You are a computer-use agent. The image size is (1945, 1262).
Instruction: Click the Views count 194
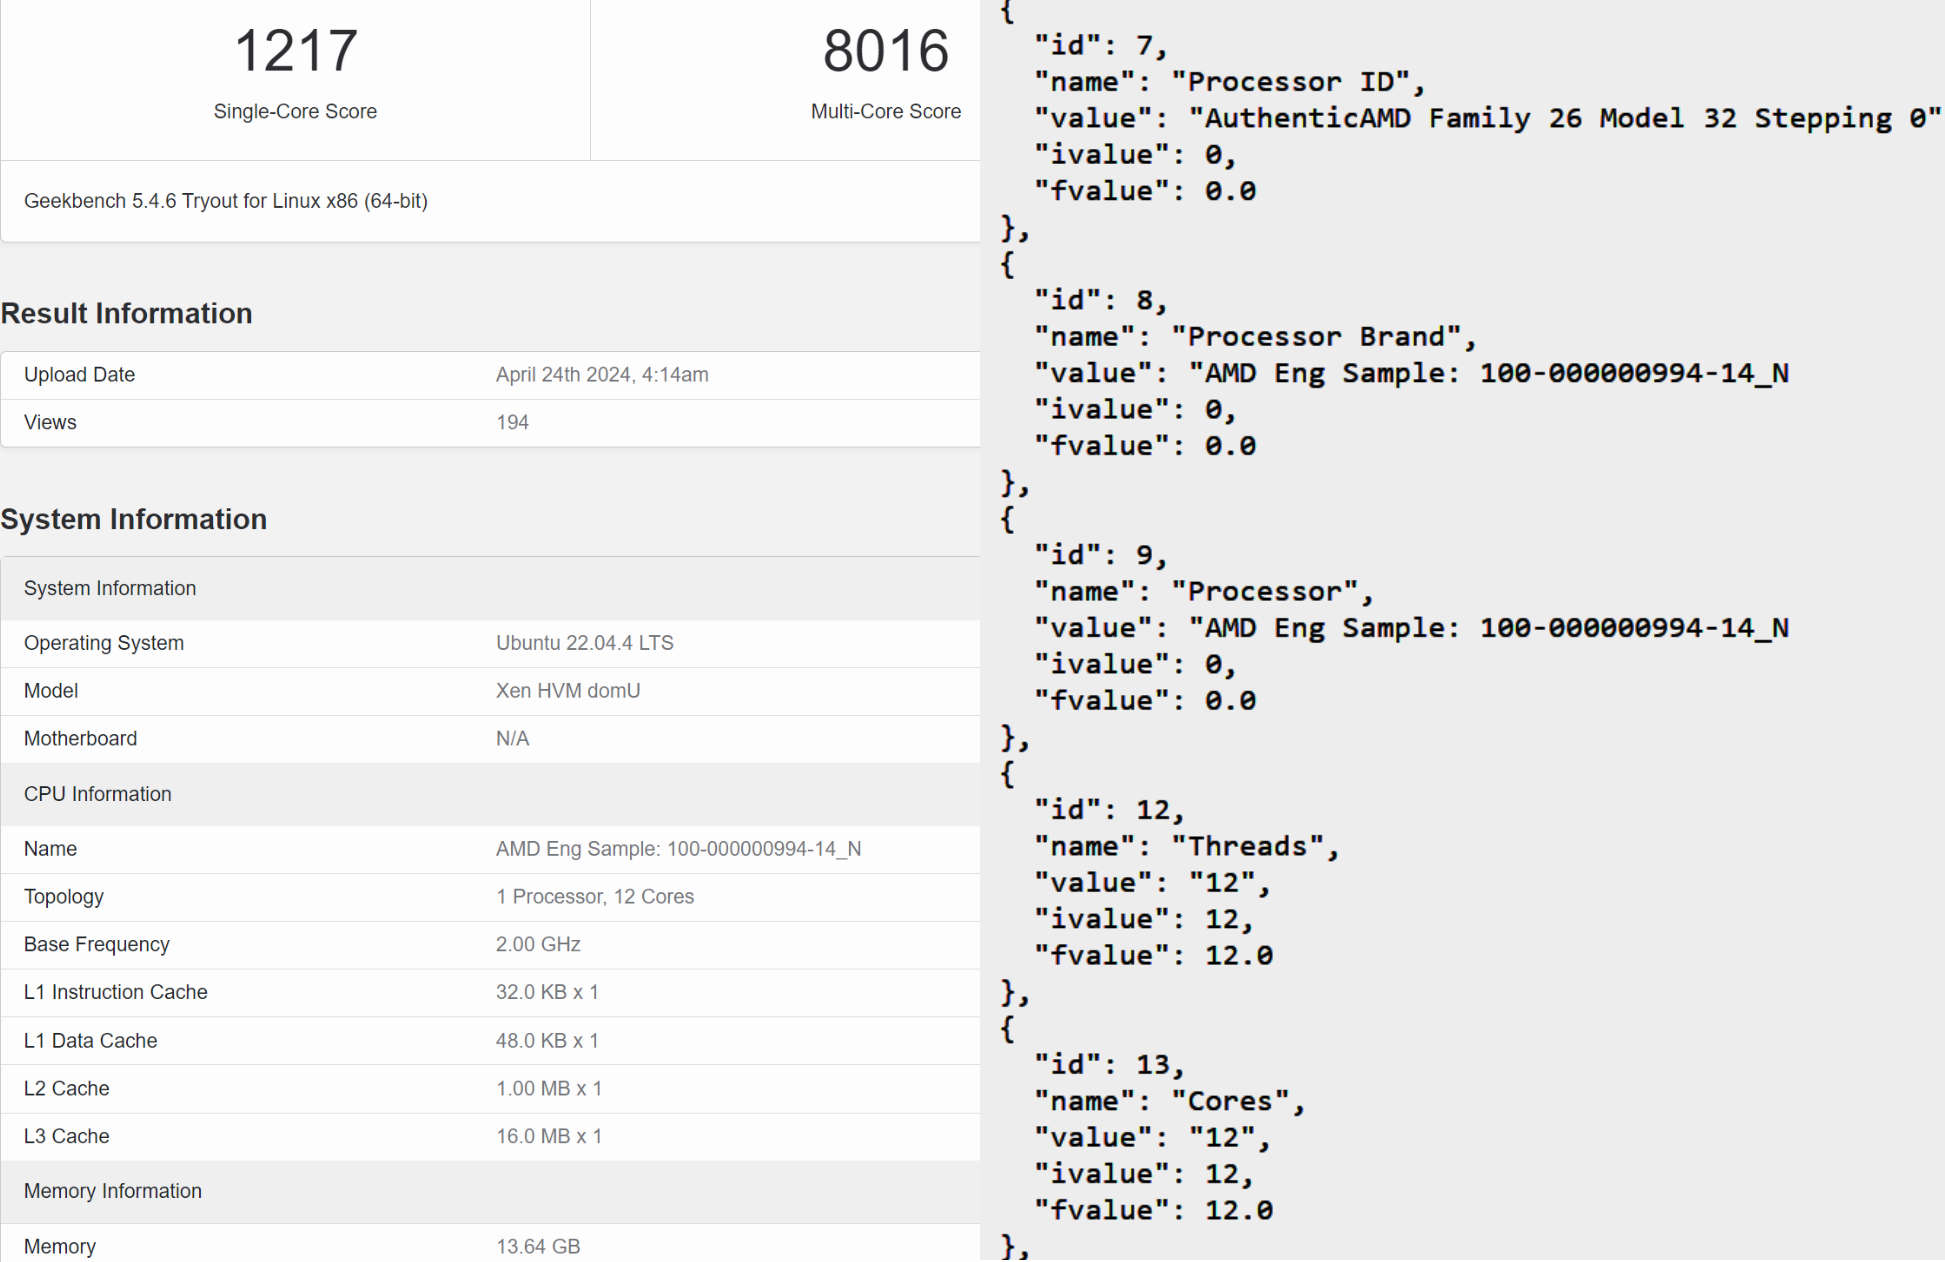coord(512,422)
